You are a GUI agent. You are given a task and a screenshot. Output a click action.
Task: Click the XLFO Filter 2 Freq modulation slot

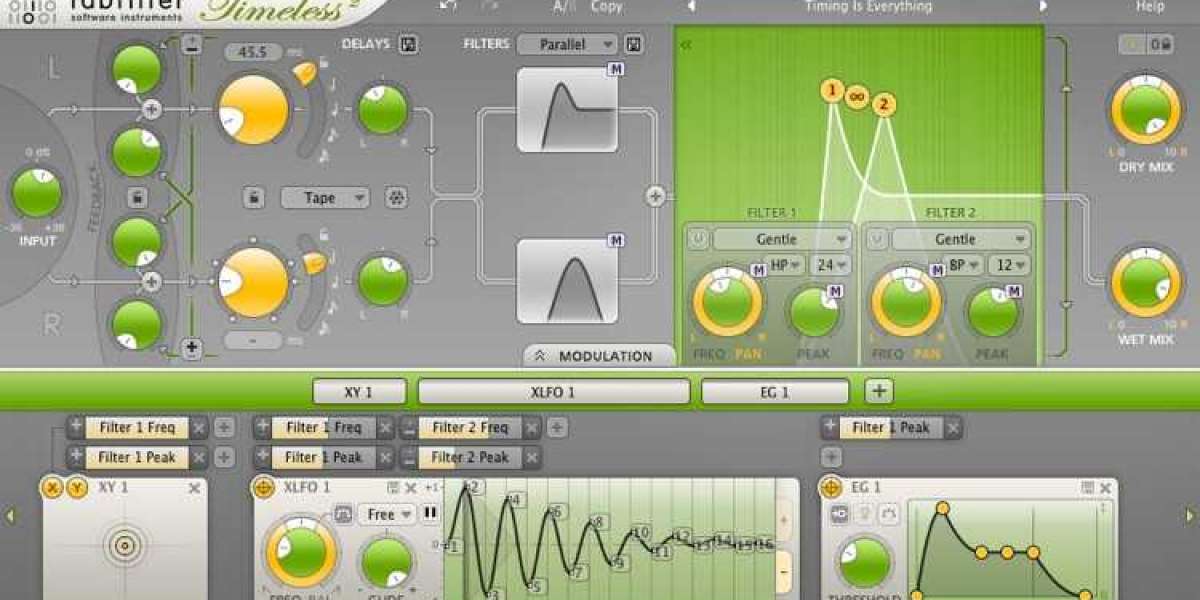(470, 427)
